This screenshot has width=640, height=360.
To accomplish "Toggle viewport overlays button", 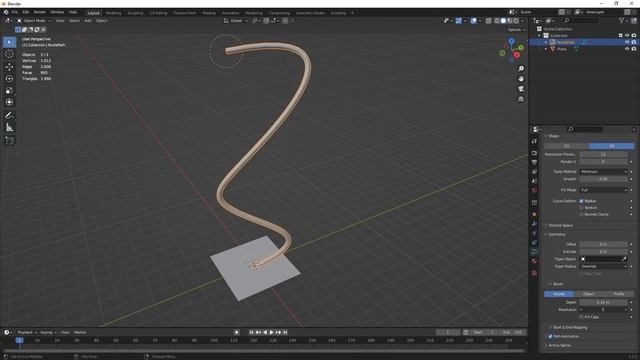I will [473, 20].
